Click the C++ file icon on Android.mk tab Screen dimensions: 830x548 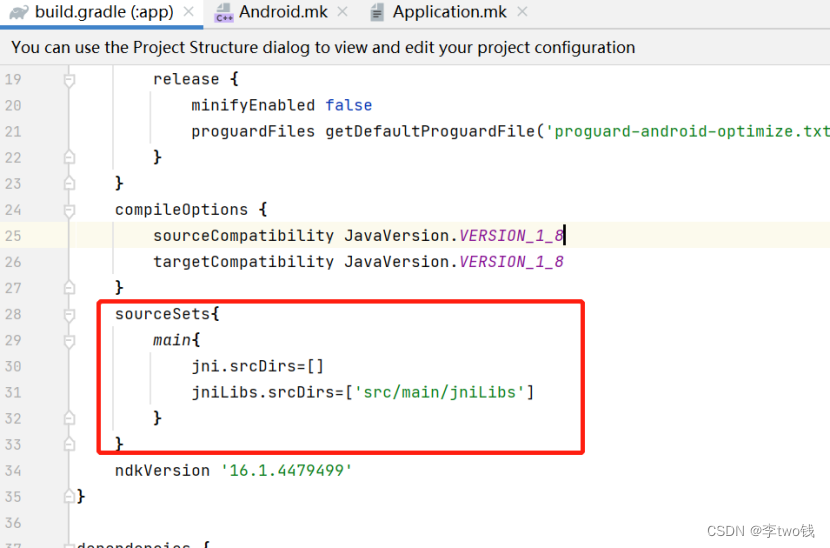224,13
